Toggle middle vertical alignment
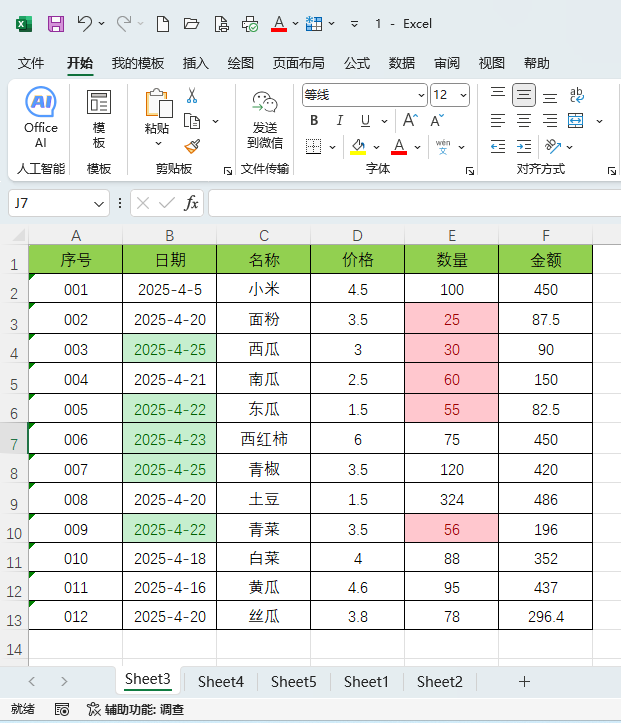Image resolution: width=621 pixels, height=723 pixels. [x=524, y=95]
